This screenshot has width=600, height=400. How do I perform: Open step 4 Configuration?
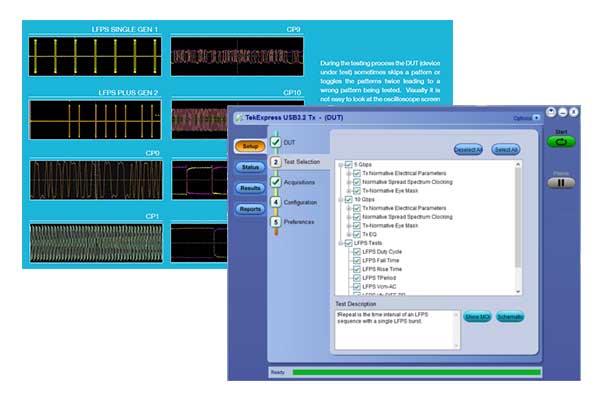(276, 201)
